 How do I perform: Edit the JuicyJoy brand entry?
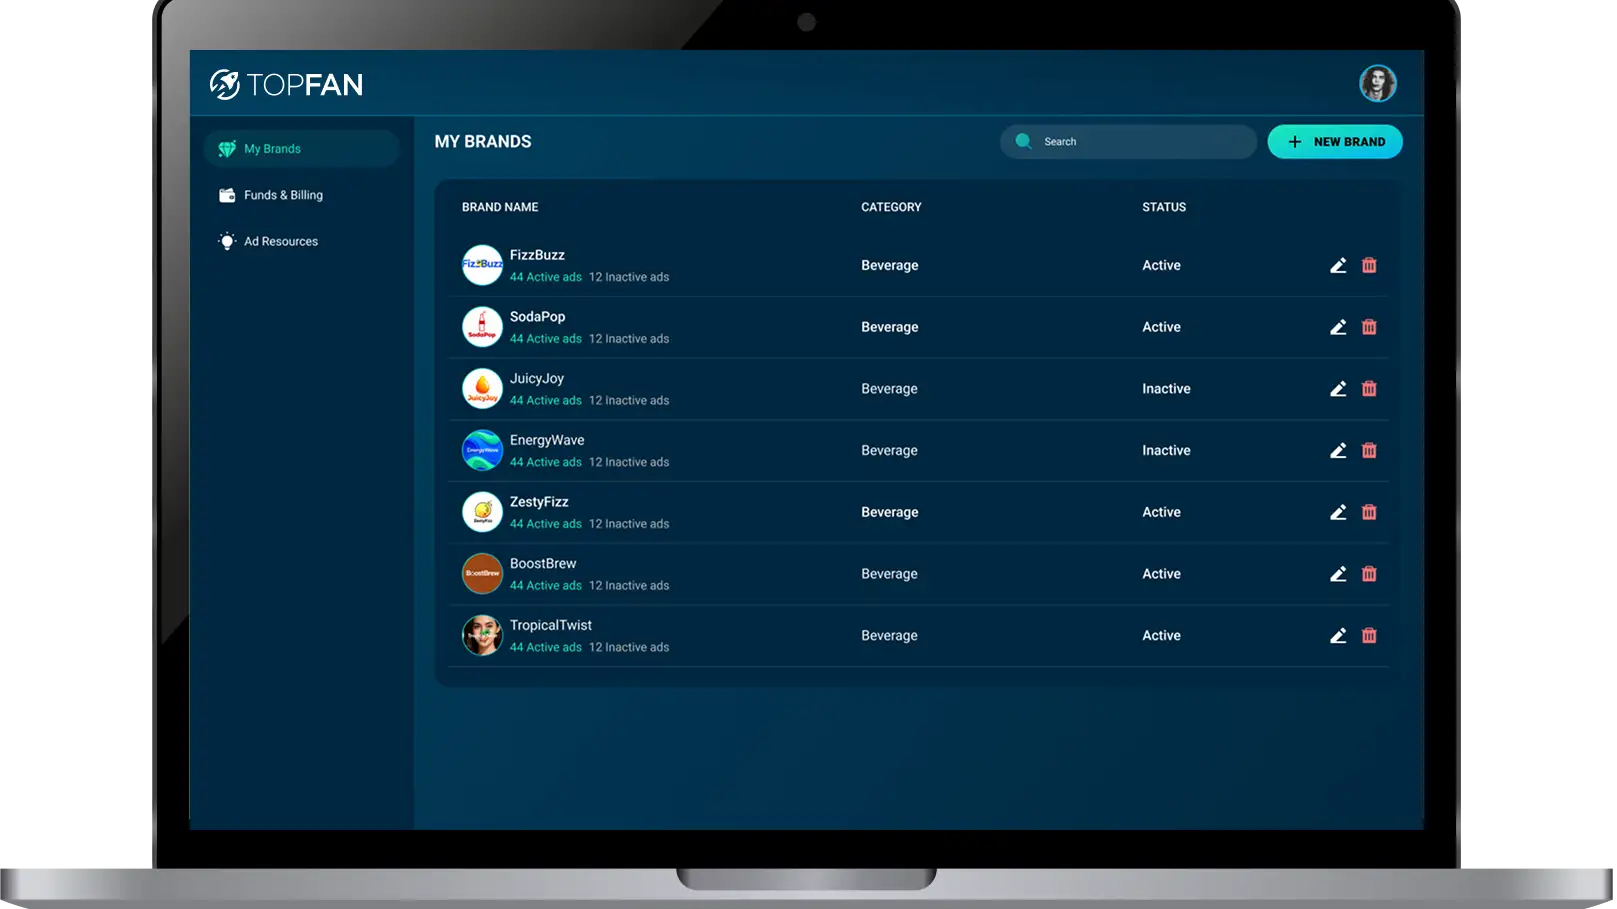point(1338,389)
